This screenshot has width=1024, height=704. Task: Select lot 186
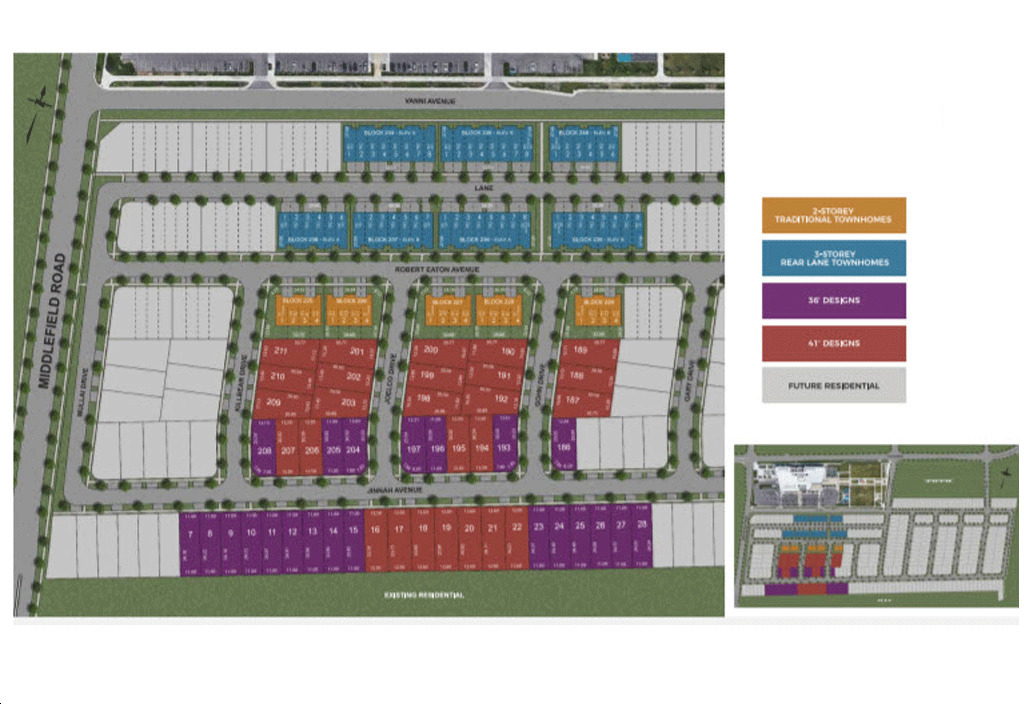pyautogui.click(x=562, y=451)
